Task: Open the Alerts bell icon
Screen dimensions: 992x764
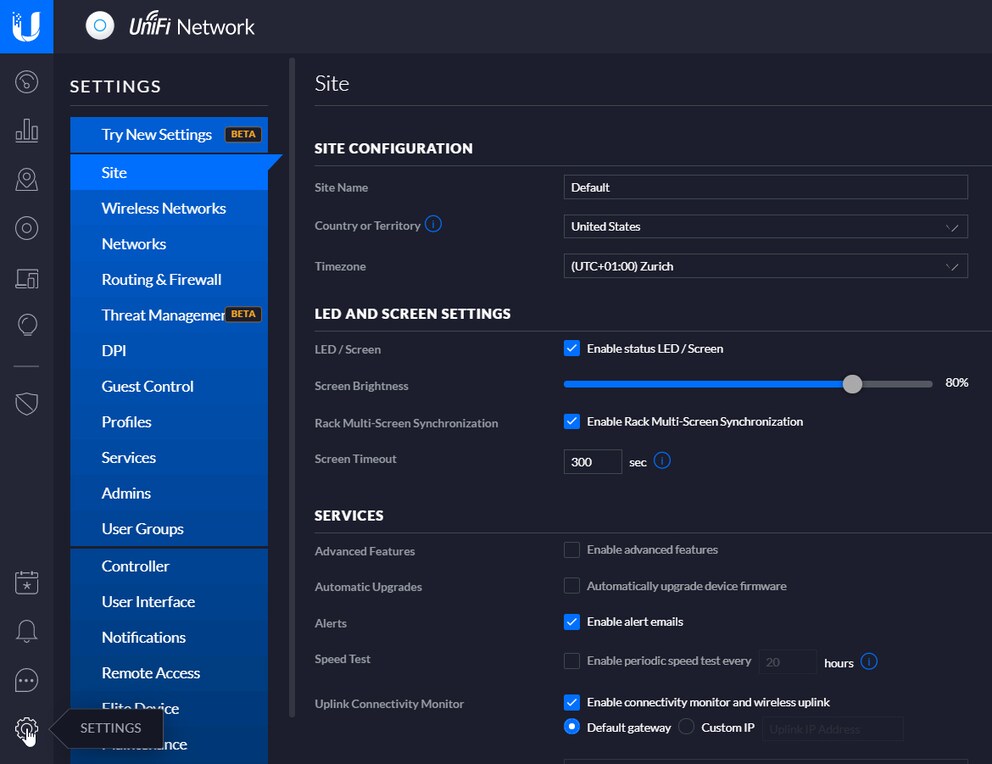Action: [x=27, y=631]
